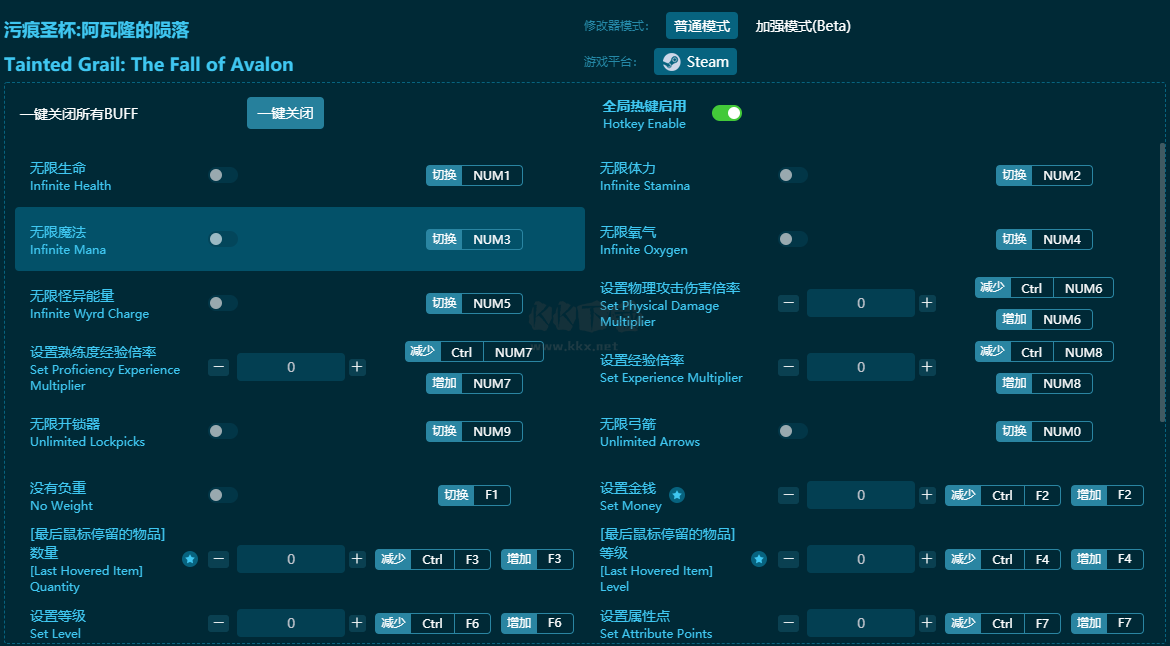Click NUM3 hotkey for Infinite Mana
Image resolution: width=1170 pixels, height=646 pixels.
[x=475, y=239]
